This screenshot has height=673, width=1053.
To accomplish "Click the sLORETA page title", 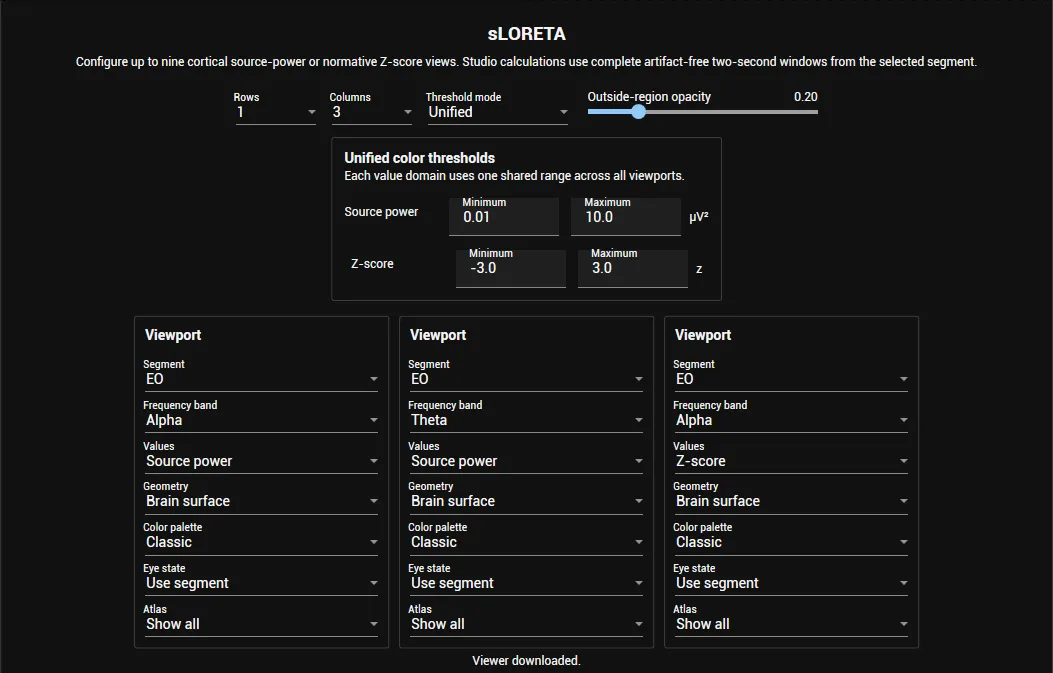I will click(x=526, y=34).
